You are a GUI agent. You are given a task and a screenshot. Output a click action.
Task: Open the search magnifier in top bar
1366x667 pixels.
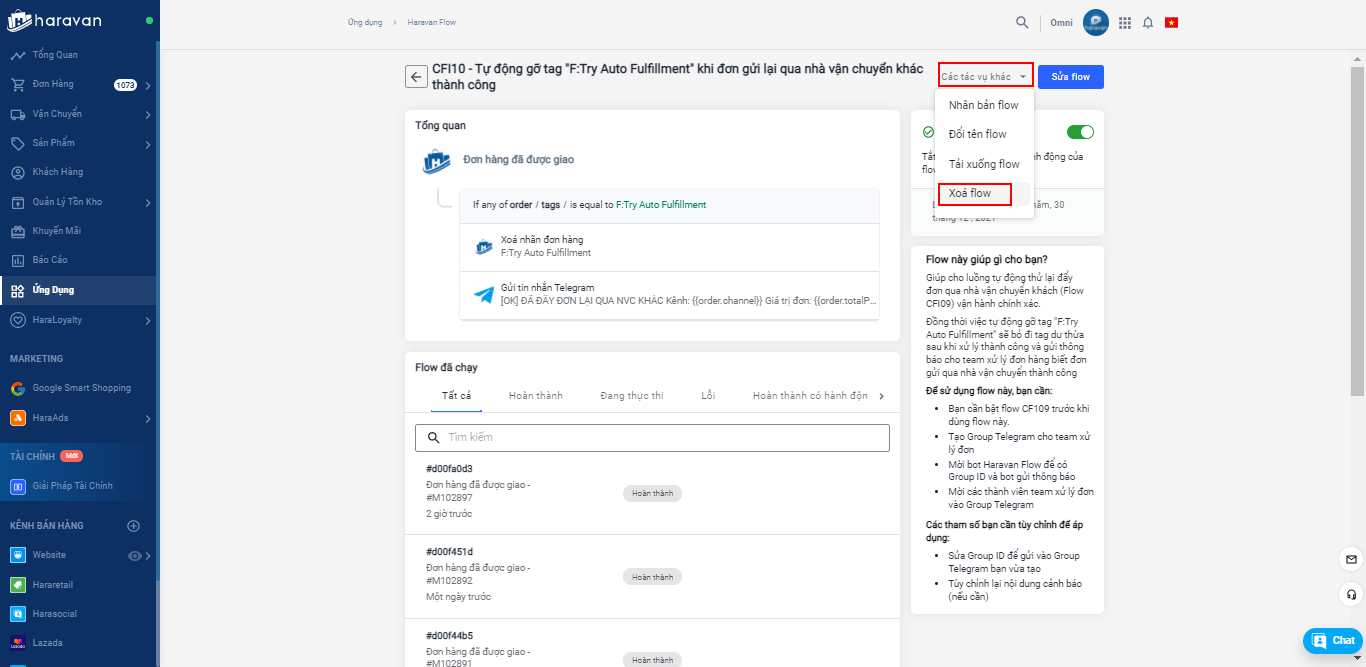click(x=1021, y=22)
